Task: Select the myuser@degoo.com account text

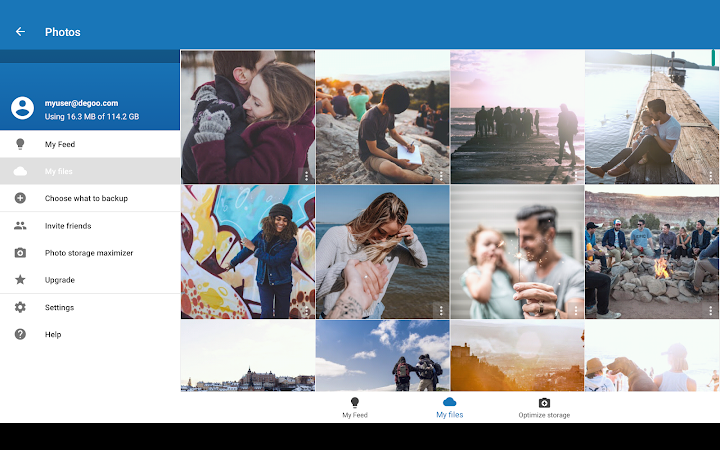Action: [81, 103]
